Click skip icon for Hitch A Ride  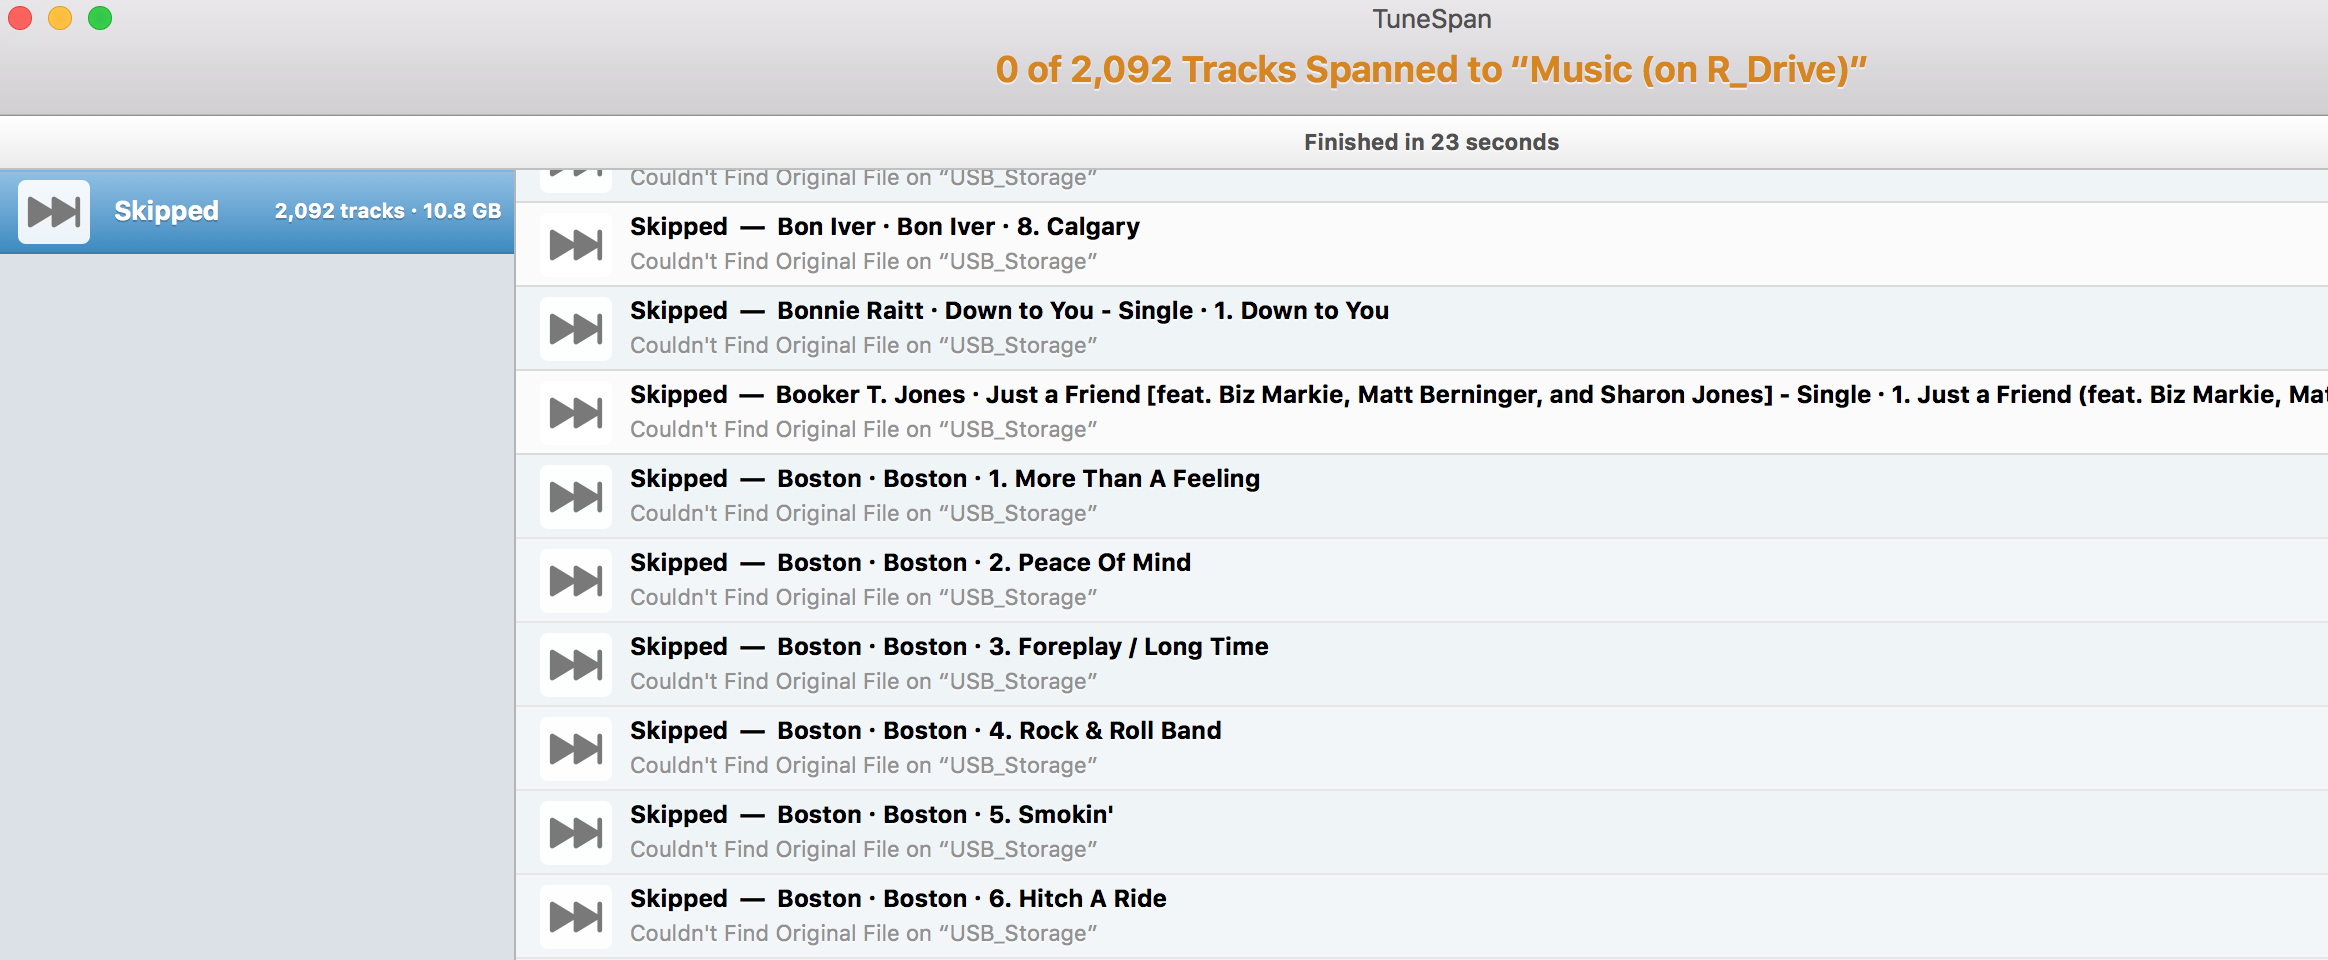576,917
